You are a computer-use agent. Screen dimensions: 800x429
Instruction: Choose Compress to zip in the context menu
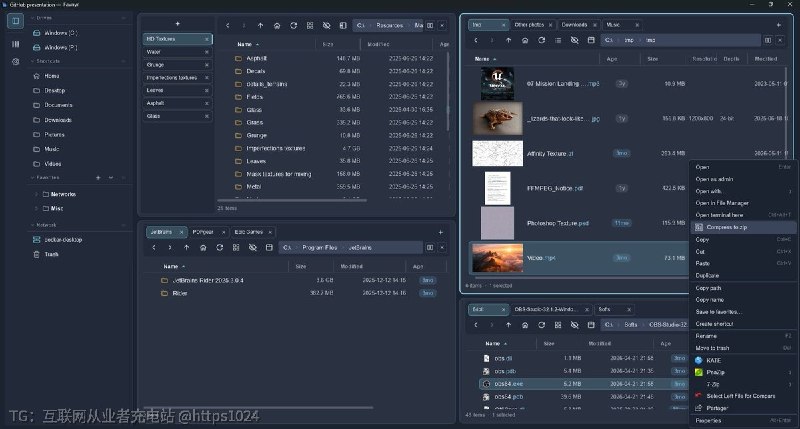pos(743,227)
